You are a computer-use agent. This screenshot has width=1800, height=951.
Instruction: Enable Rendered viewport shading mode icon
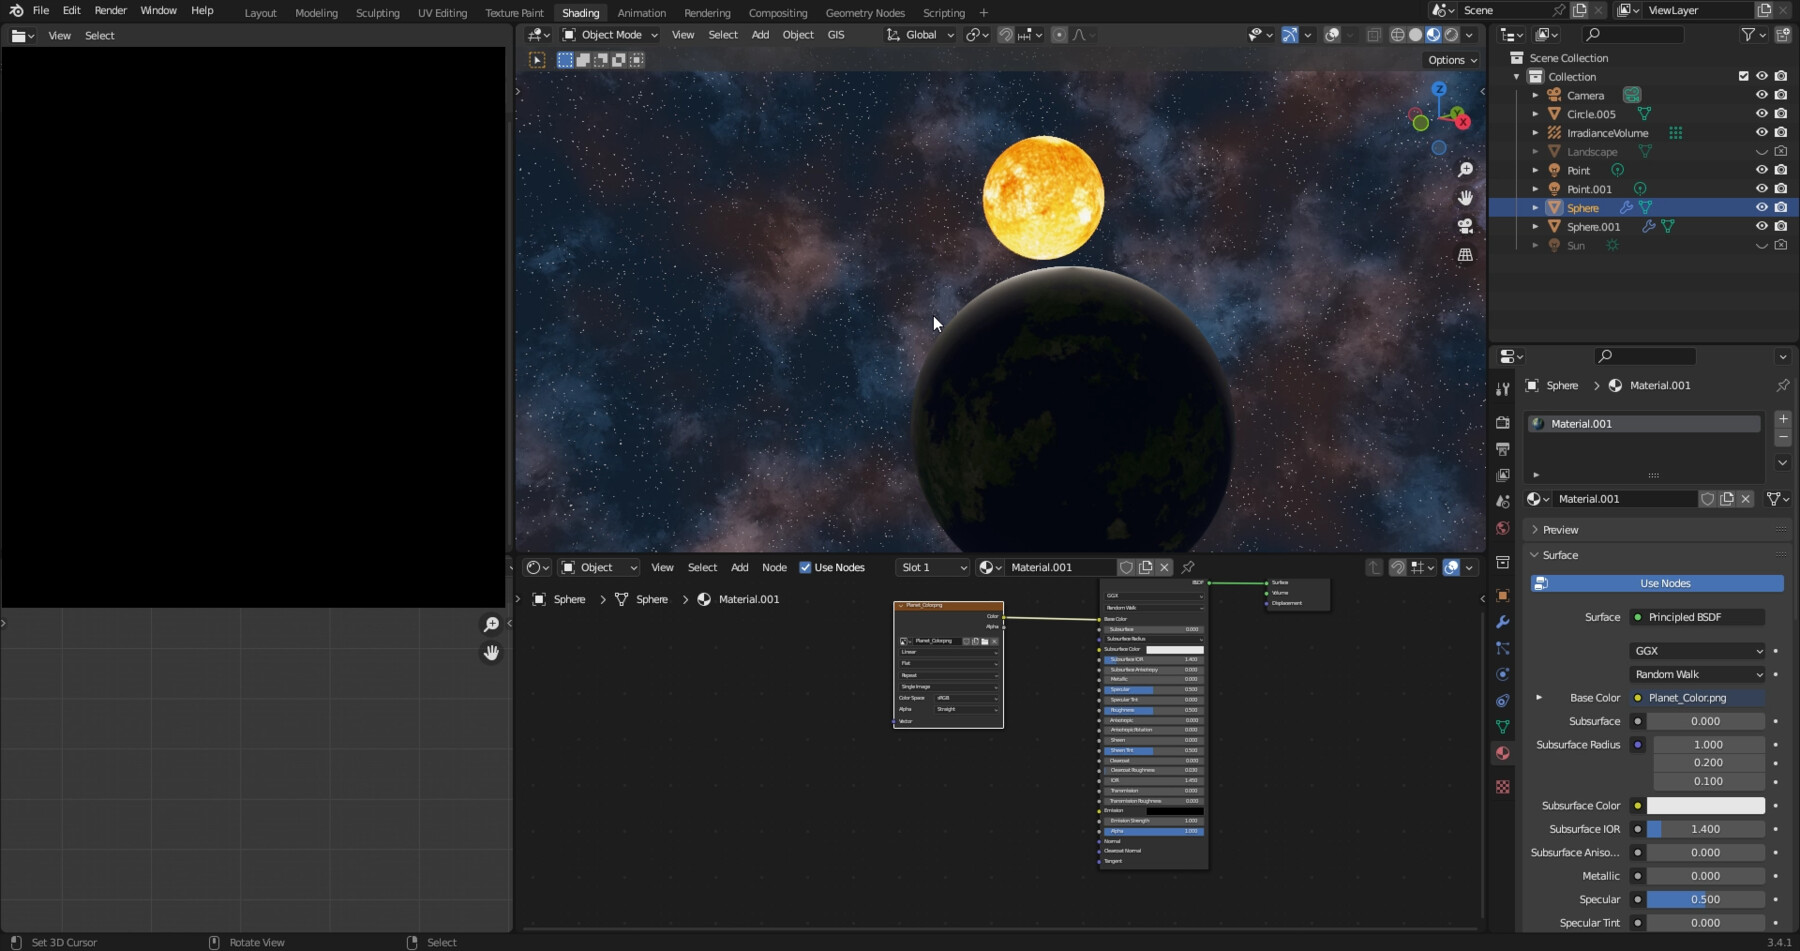(1450, 35)
